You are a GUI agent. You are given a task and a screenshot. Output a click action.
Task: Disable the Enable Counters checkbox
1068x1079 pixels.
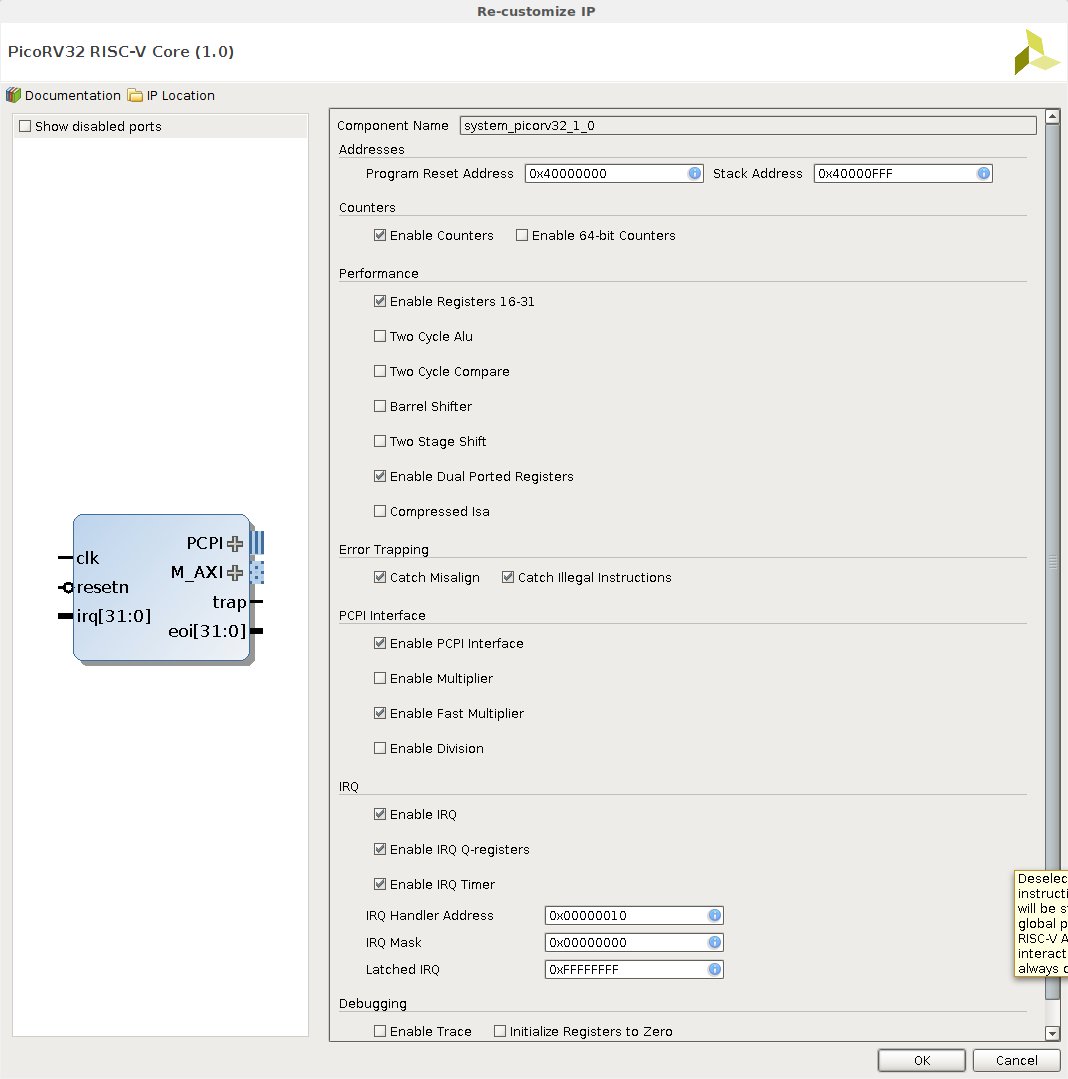(380, 235)
